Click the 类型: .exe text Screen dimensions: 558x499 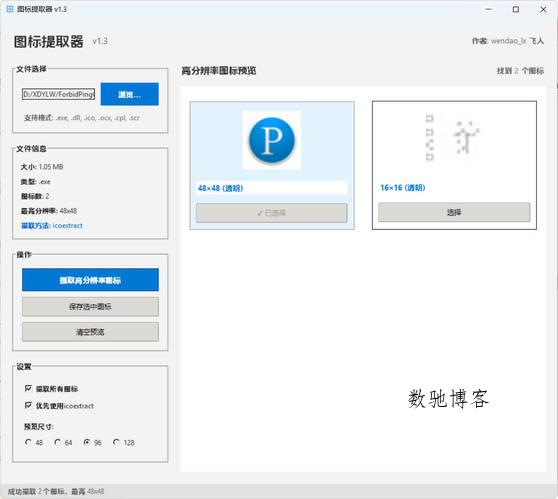click(x=36, y=182)
